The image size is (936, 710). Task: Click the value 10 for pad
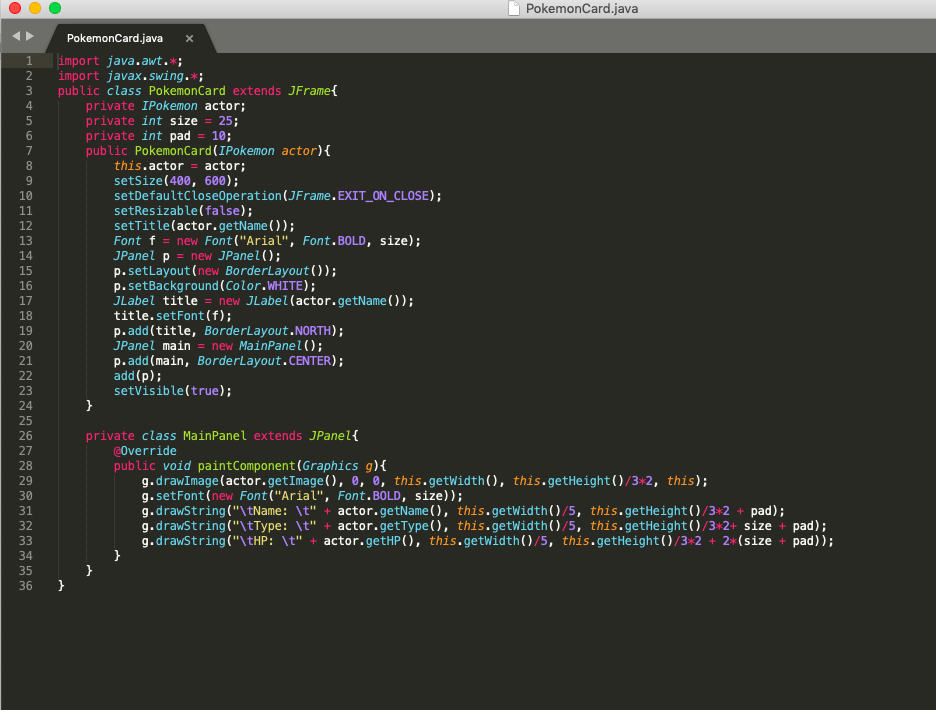pyautogui.click(x=218, y=136)
